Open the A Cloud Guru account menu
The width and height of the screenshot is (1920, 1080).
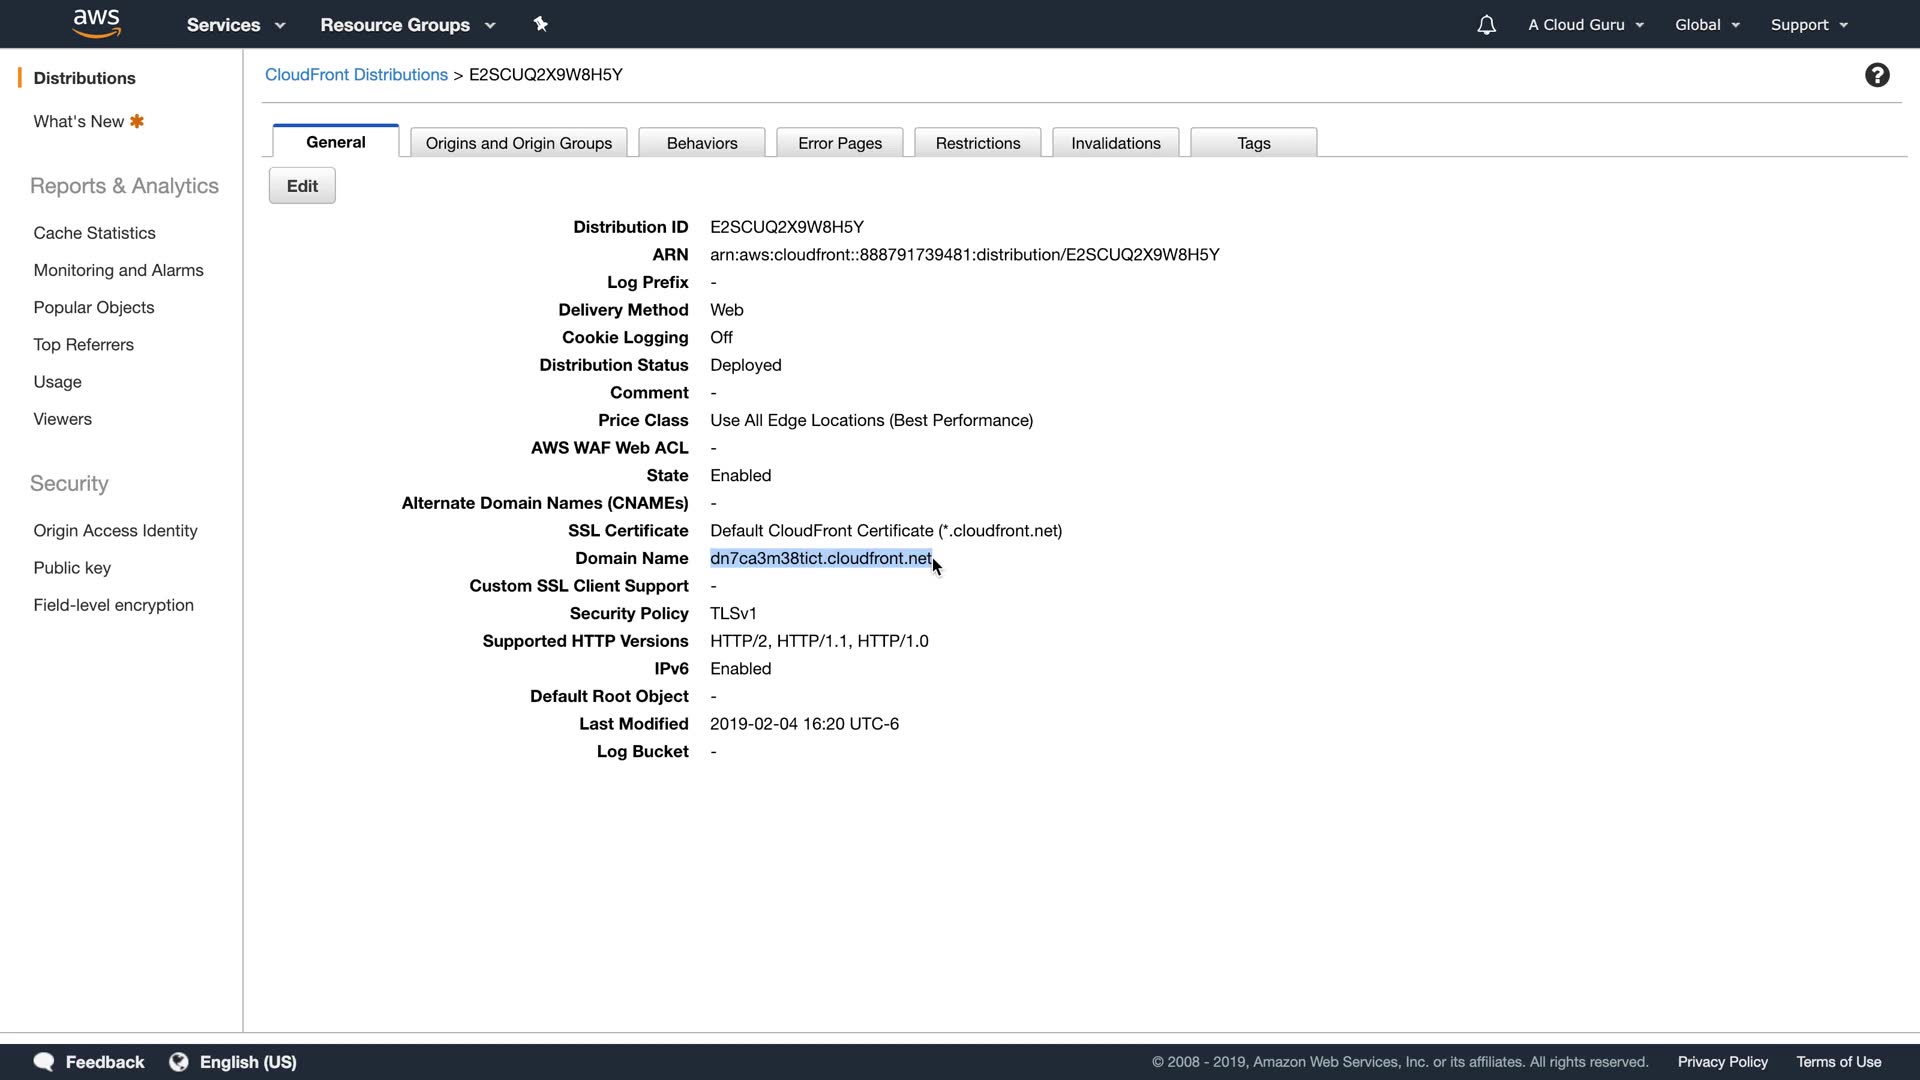[1585, 25]
